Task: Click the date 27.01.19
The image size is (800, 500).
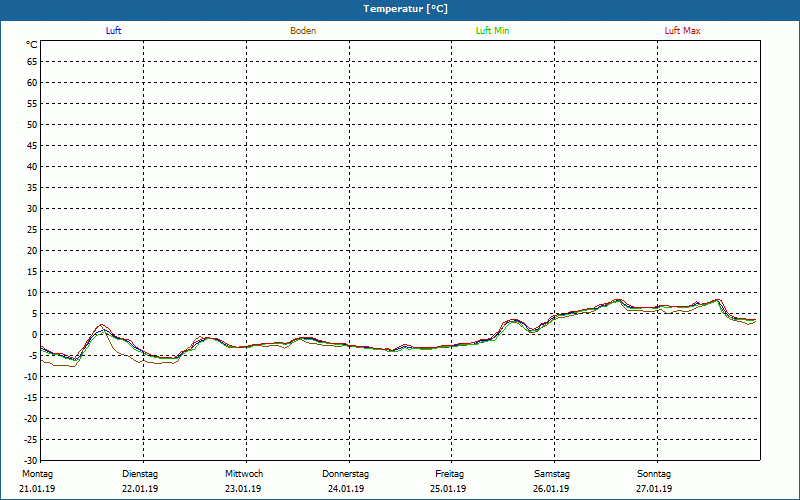Action: 654,489
